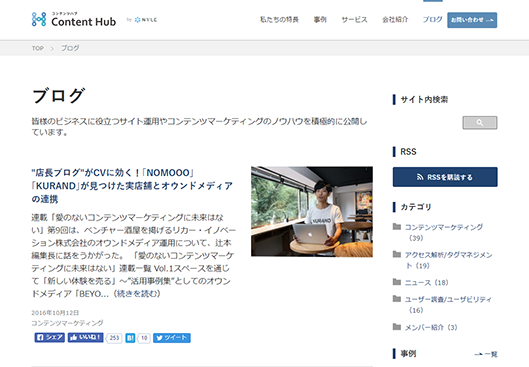Viewport: 529px width, 367px height.
Task: Open アクセス解析/タグマネジメント (19) category
Action: [x=448, y=260]
